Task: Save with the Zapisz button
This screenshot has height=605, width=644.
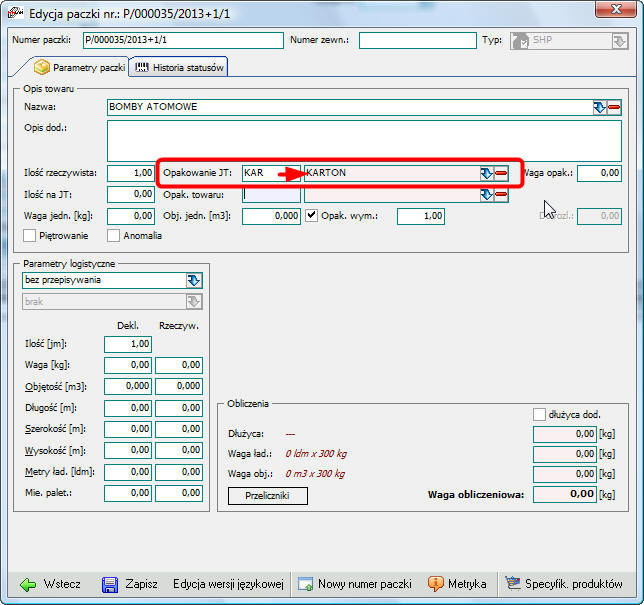Action: [129, 584]
